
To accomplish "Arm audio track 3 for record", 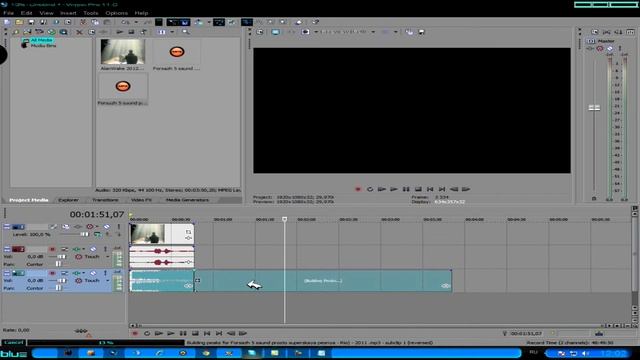I will 52,273.
